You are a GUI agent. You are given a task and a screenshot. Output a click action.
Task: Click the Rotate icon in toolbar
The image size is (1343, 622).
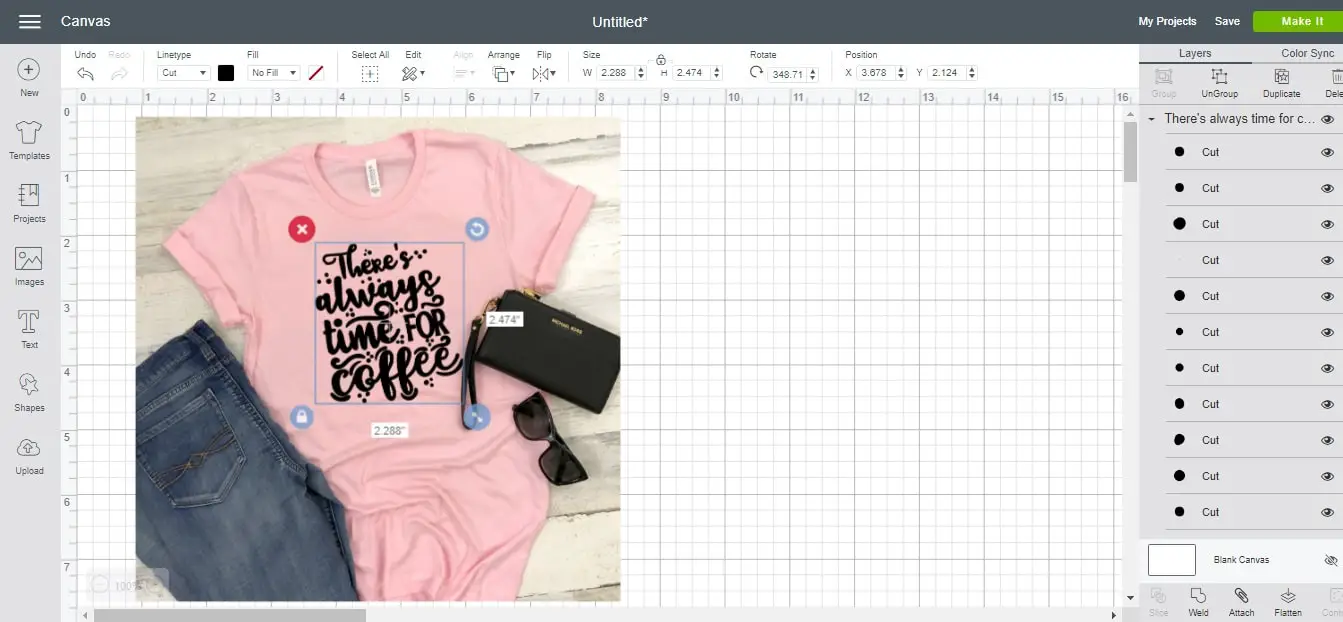pyautogui.click(x=757, y=73)
